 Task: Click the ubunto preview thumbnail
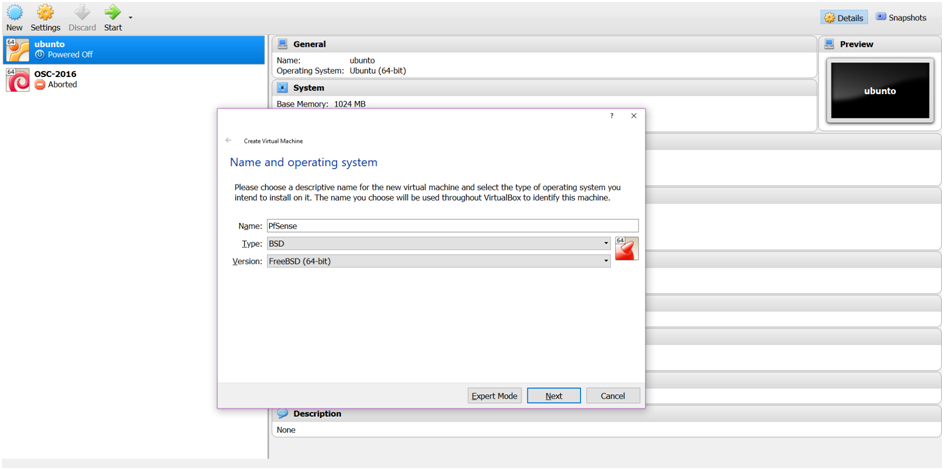click(878, 91)
